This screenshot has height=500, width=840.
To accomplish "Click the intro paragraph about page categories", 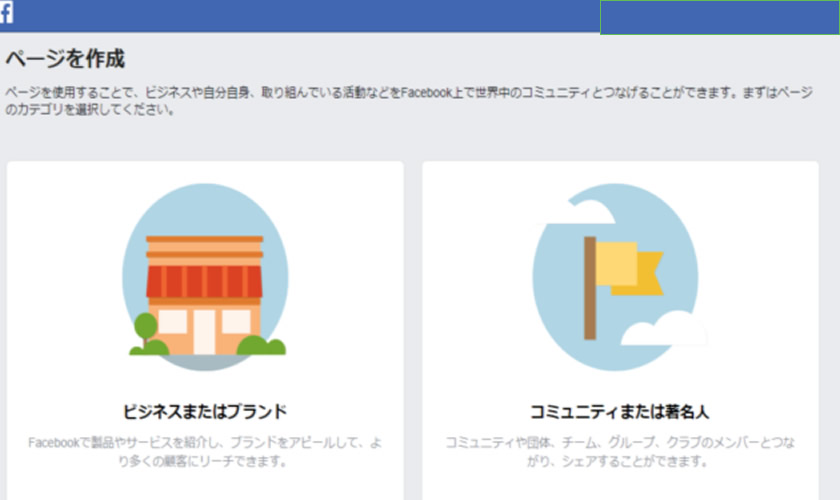I will 400,101.
